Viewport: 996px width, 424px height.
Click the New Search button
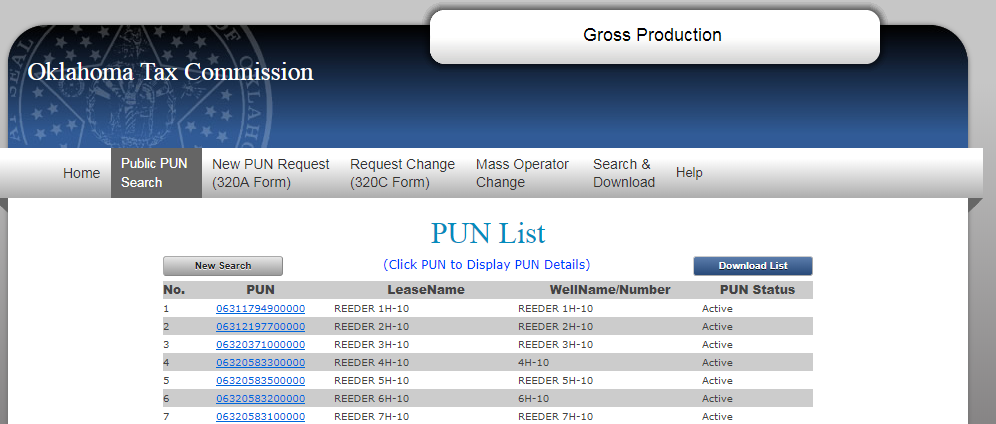point(223,266)
